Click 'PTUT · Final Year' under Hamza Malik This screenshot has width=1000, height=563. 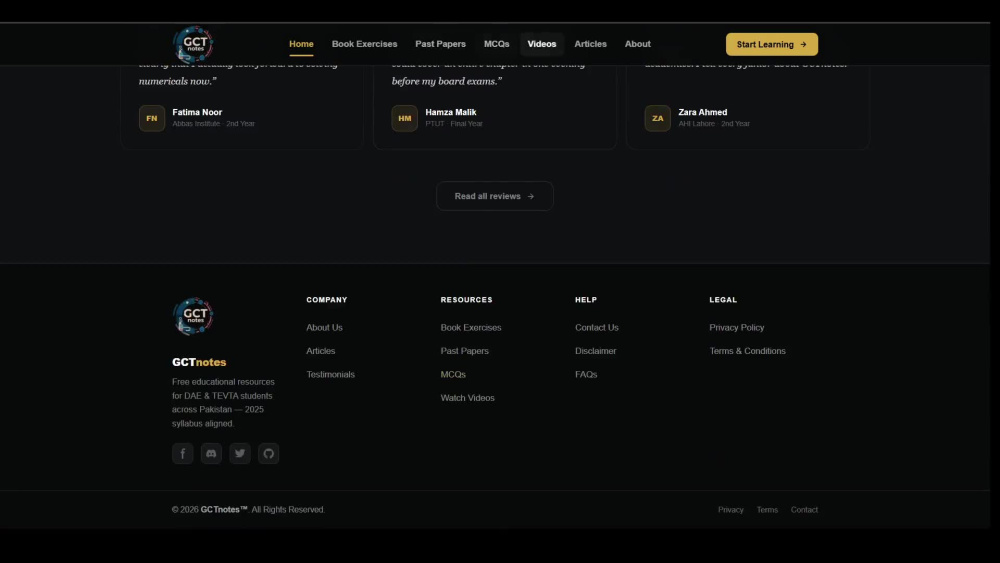coord(453,124)
